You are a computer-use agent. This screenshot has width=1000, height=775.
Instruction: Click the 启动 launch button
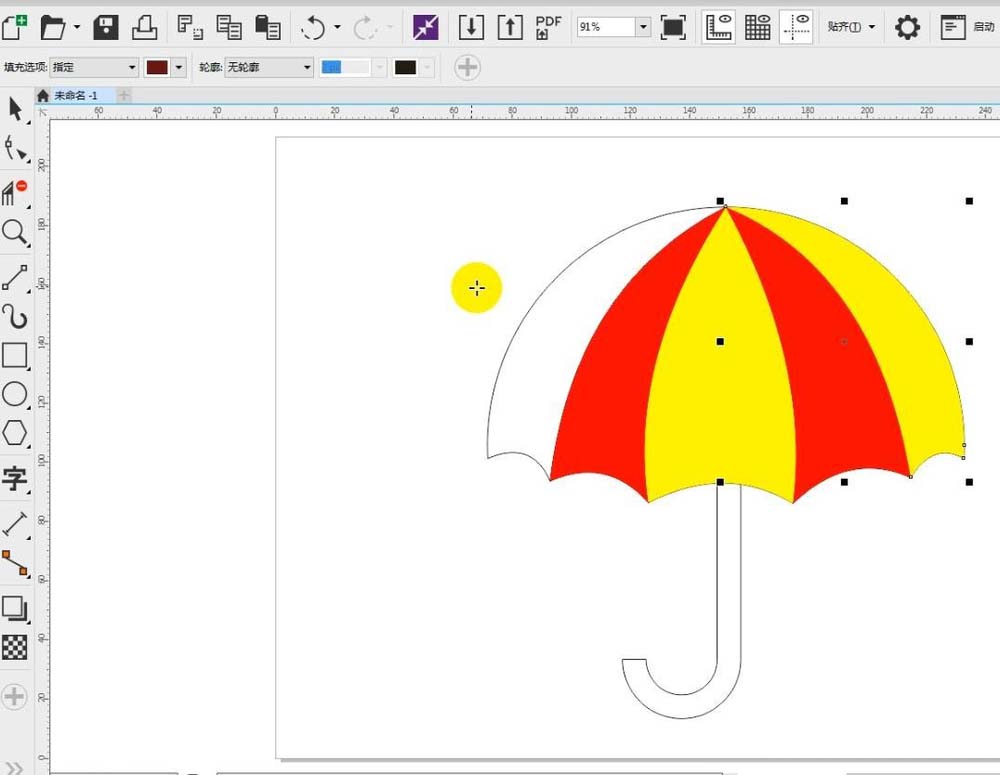[968, 27]
